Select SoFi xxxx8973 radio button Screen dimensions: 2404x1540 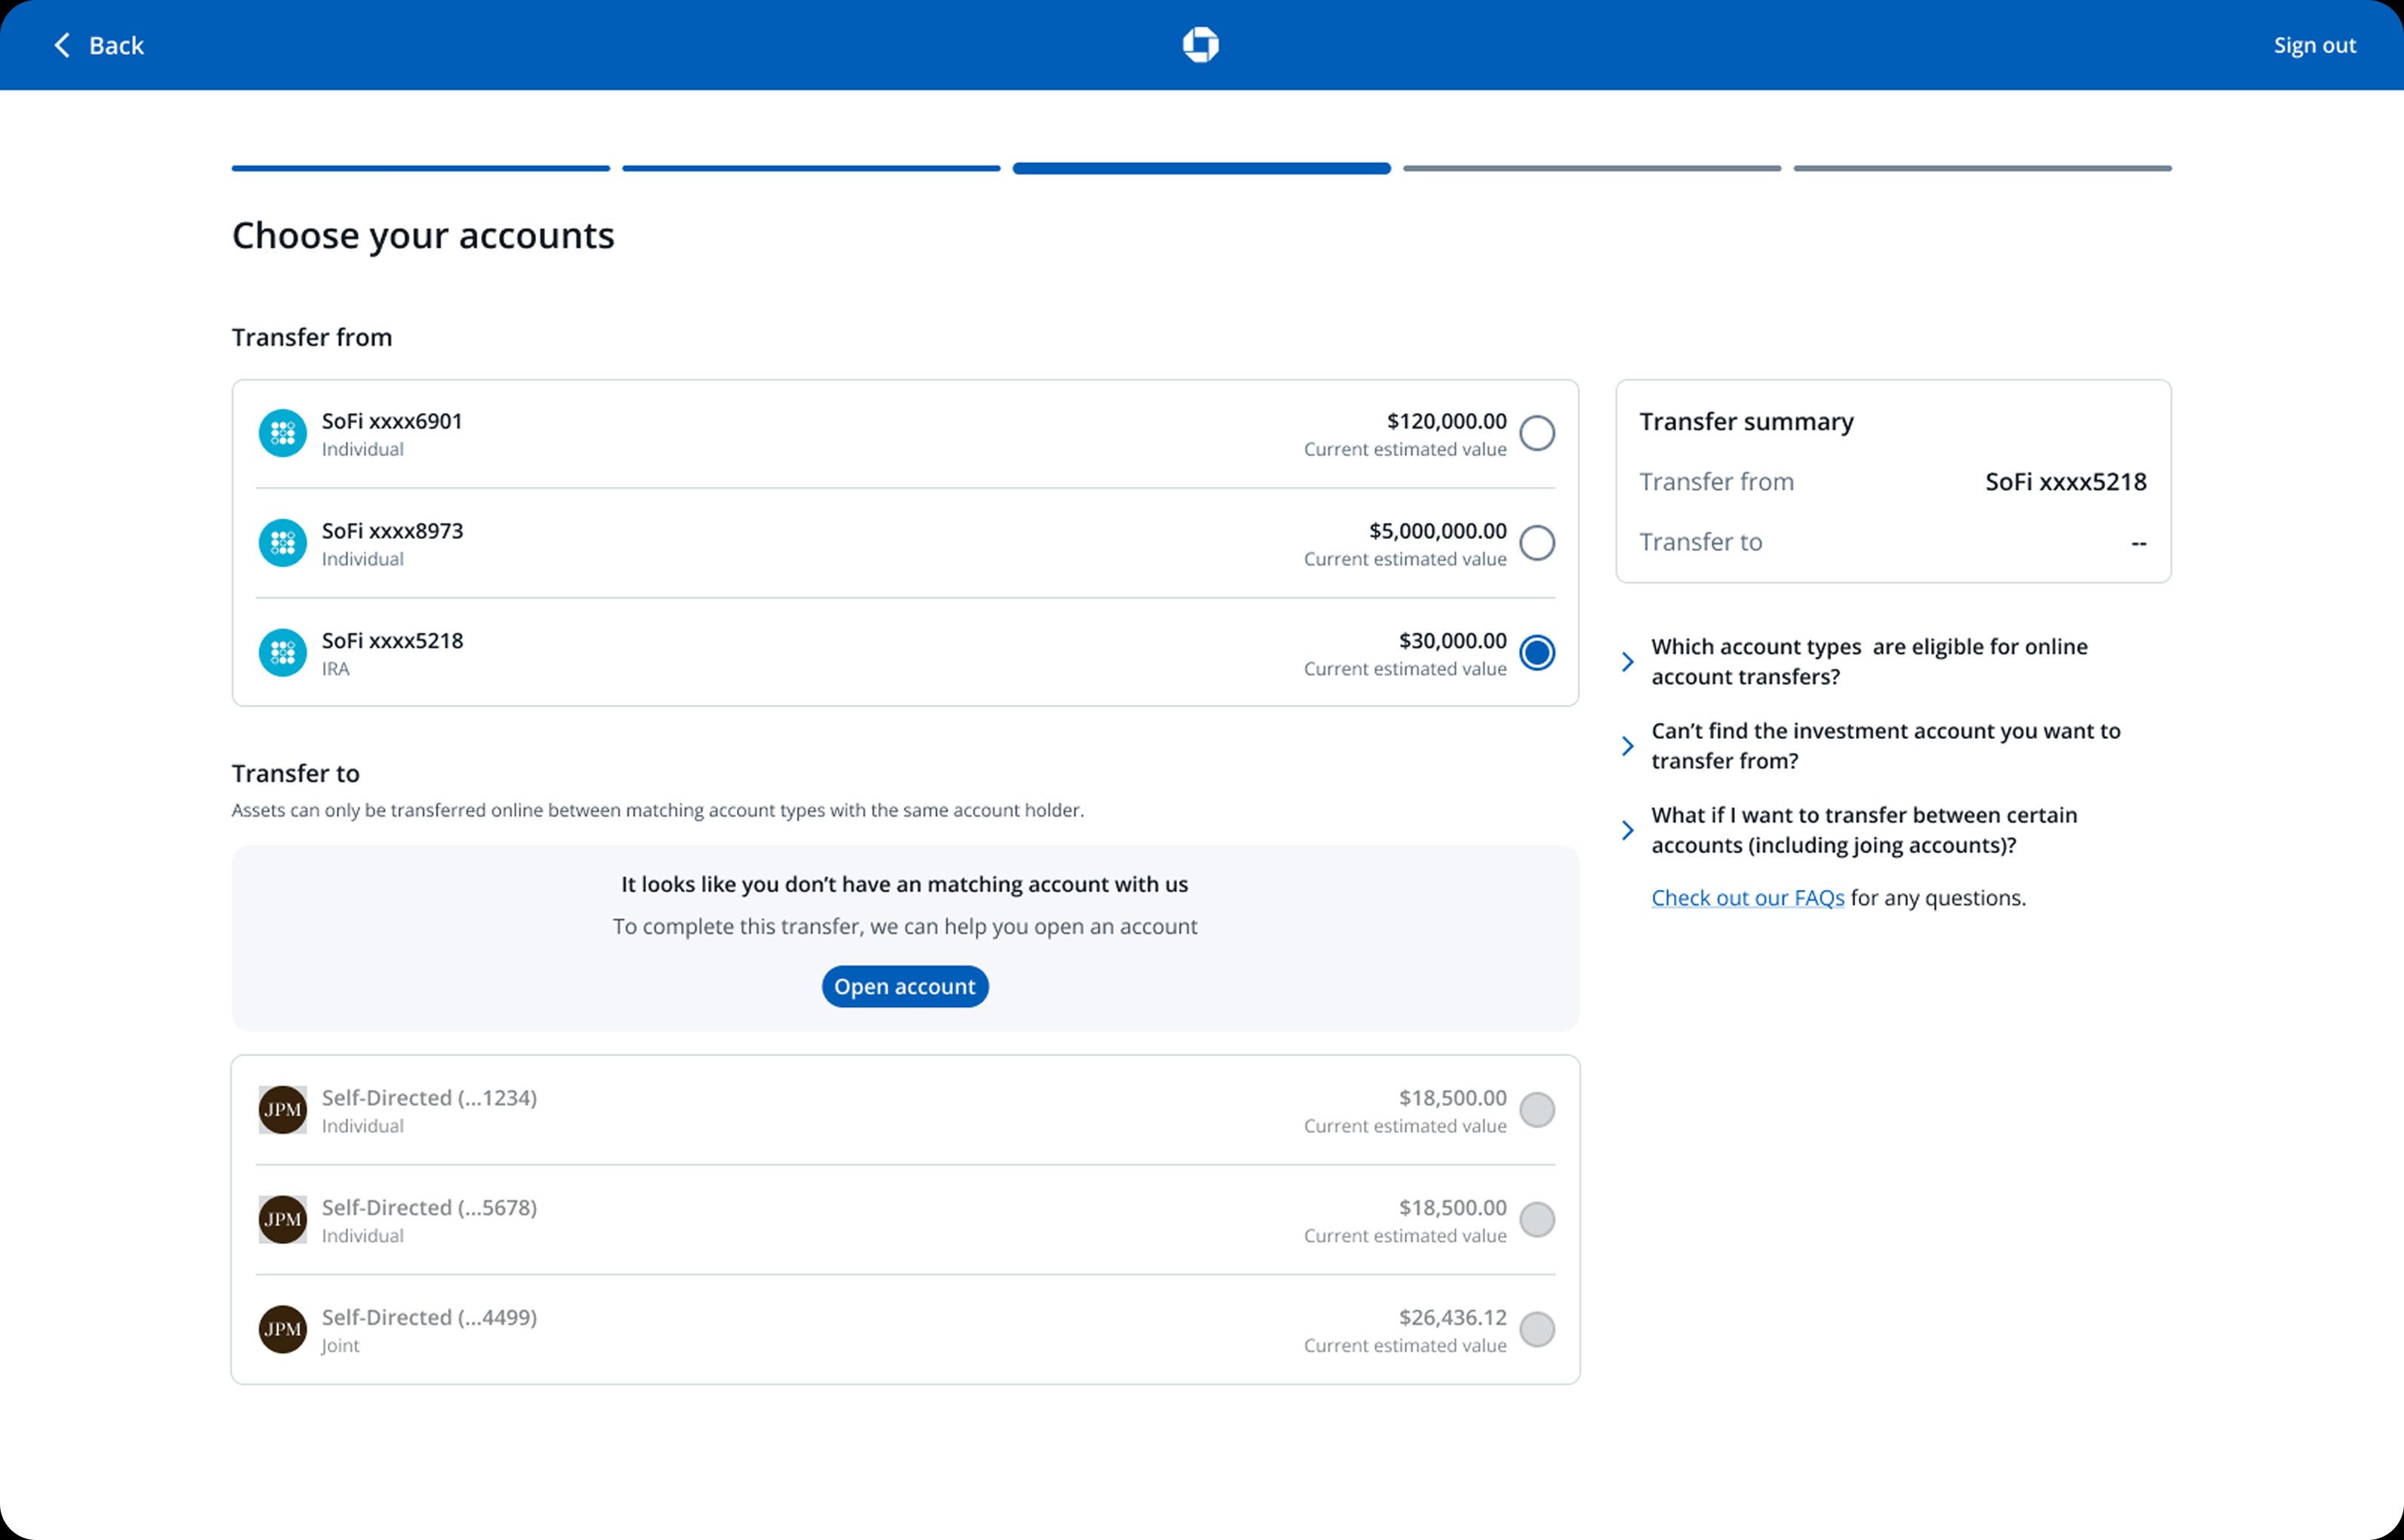click(x=1537, y=543)
